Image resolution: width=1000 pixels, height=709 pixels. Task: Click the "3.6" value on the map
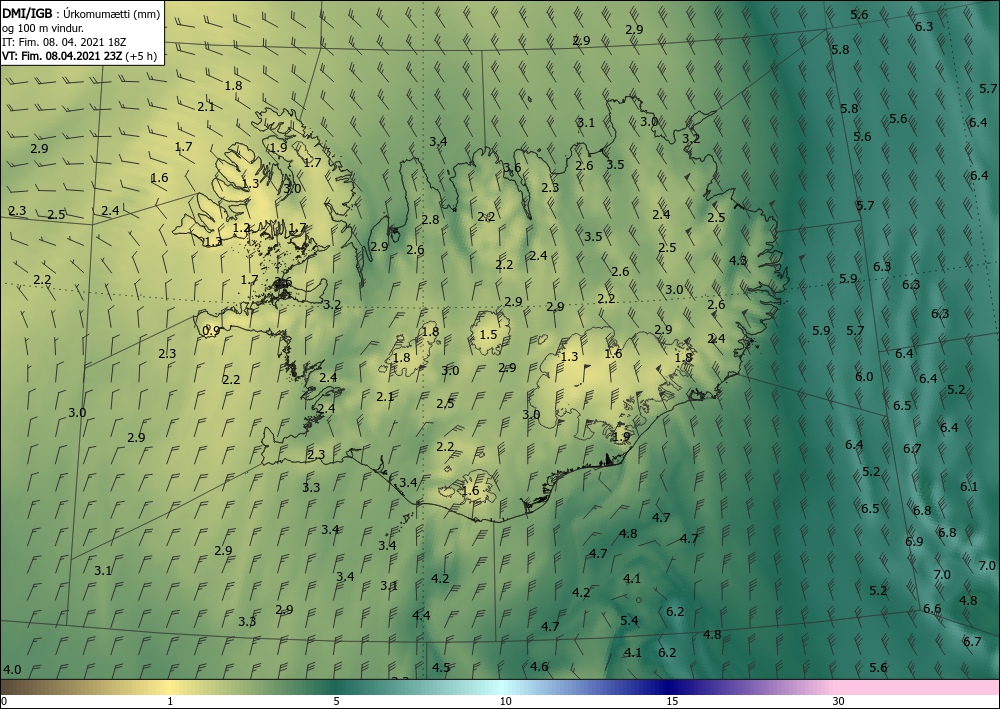[512, 168]
